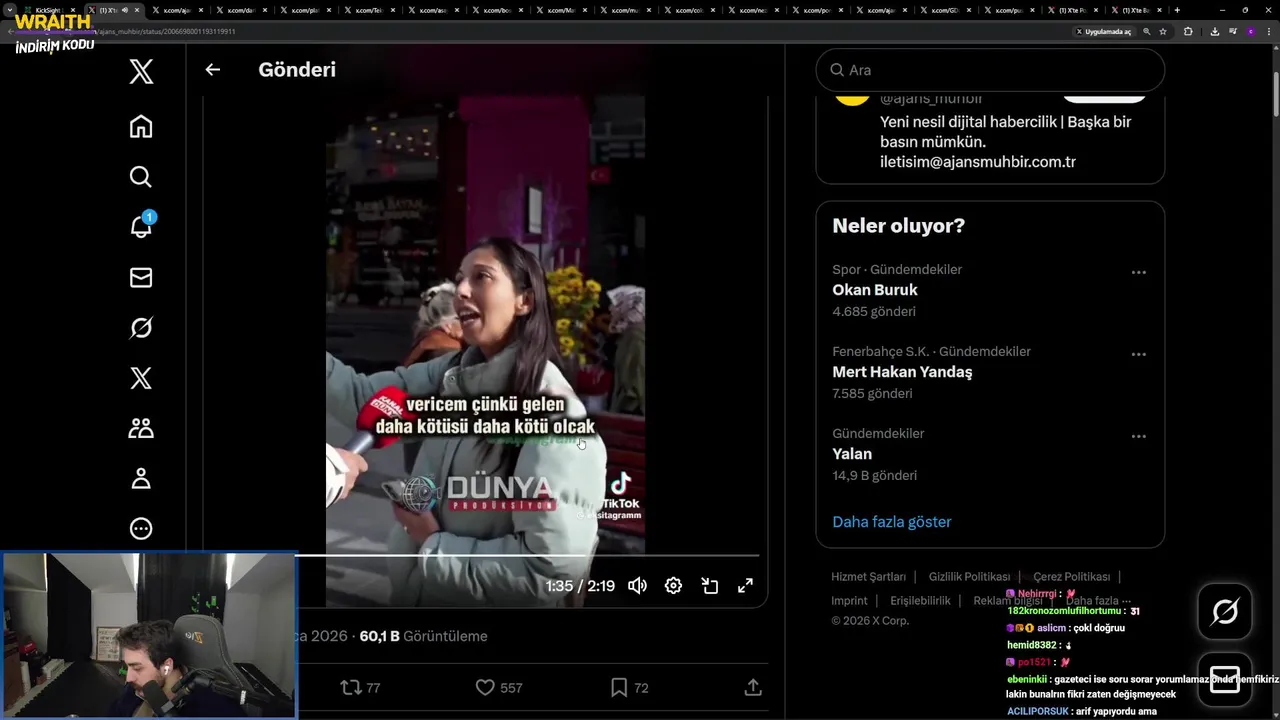1280x720 pixels.
Task: Switch to the KickSight browser tab
Action: (50, 10)
